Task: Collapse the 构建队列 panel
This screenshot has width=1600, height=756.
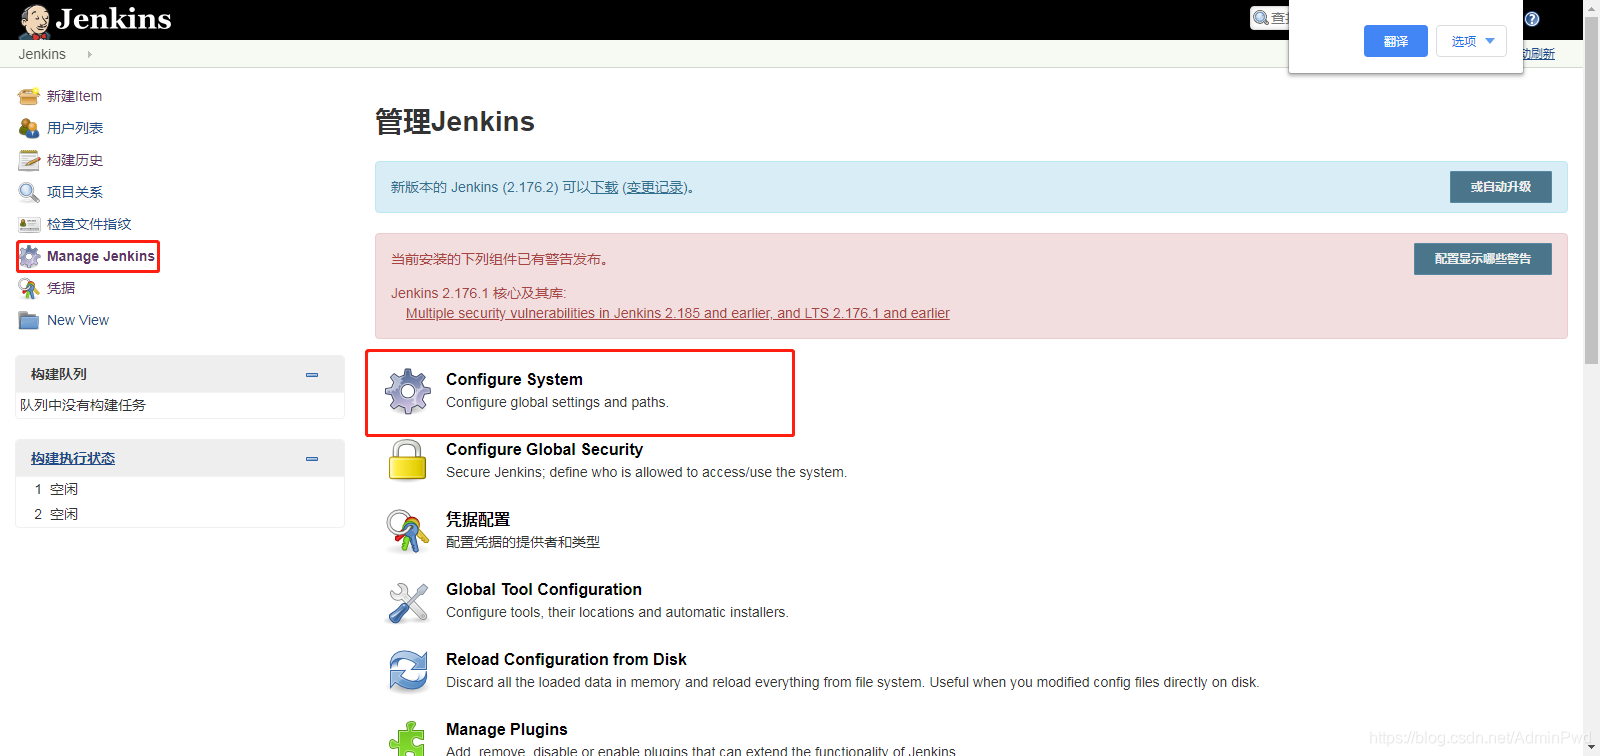Action: pos(312,374)
